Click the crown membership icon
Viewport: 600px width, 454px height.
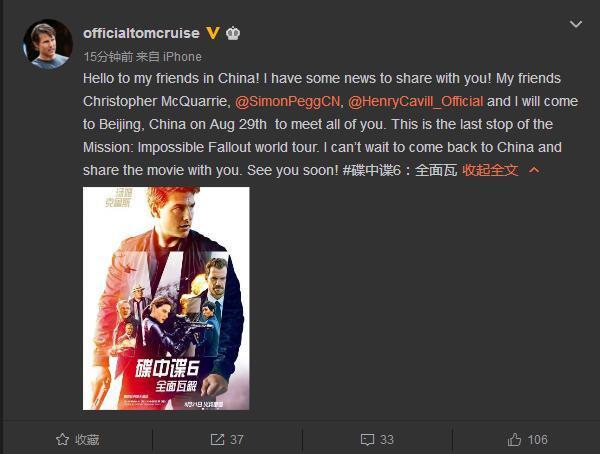click(x=233, y=33)
